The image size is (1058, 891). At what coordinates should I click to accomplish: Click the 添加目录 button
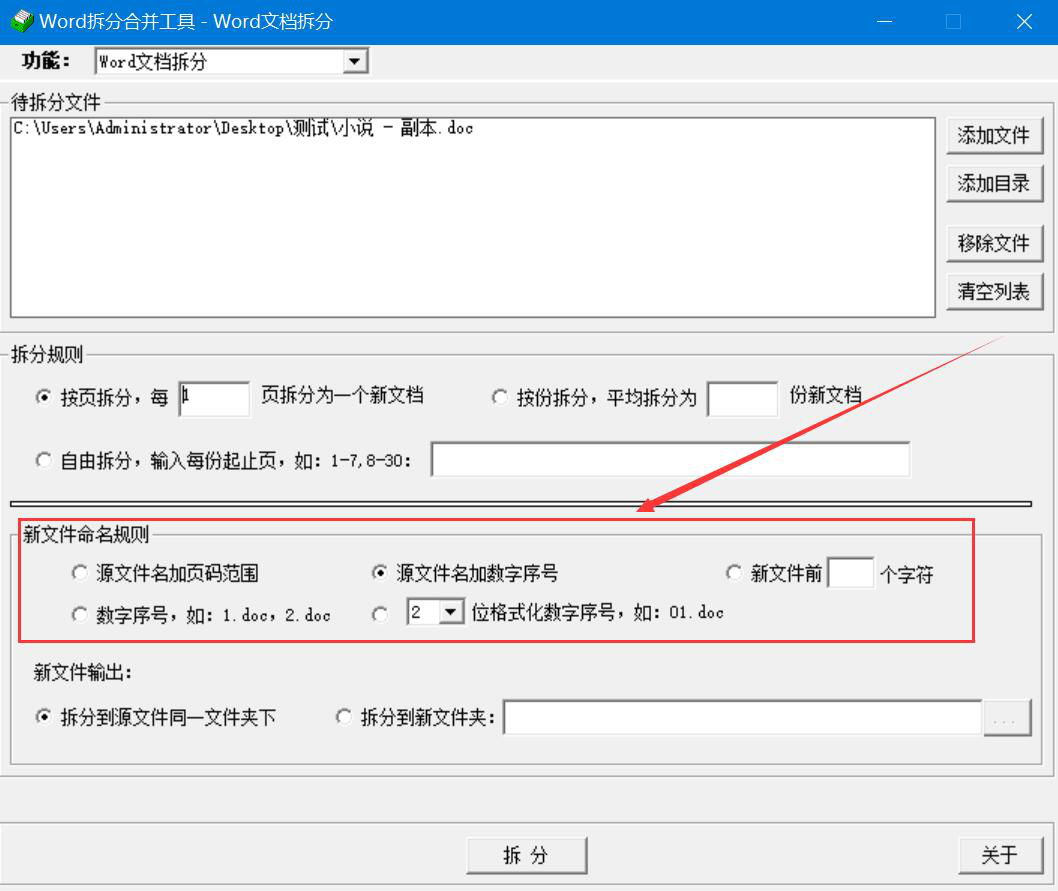994,183
